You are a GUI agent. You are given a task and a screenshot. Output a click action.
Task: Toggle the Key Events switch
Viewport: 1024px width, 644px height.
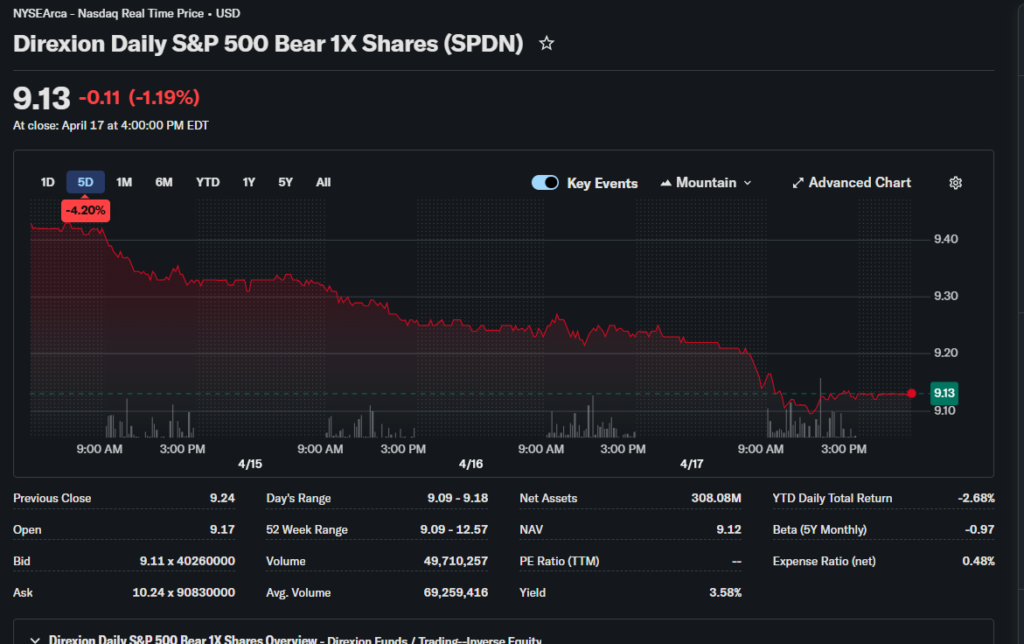pyautogui.click(x=545, y=183)
